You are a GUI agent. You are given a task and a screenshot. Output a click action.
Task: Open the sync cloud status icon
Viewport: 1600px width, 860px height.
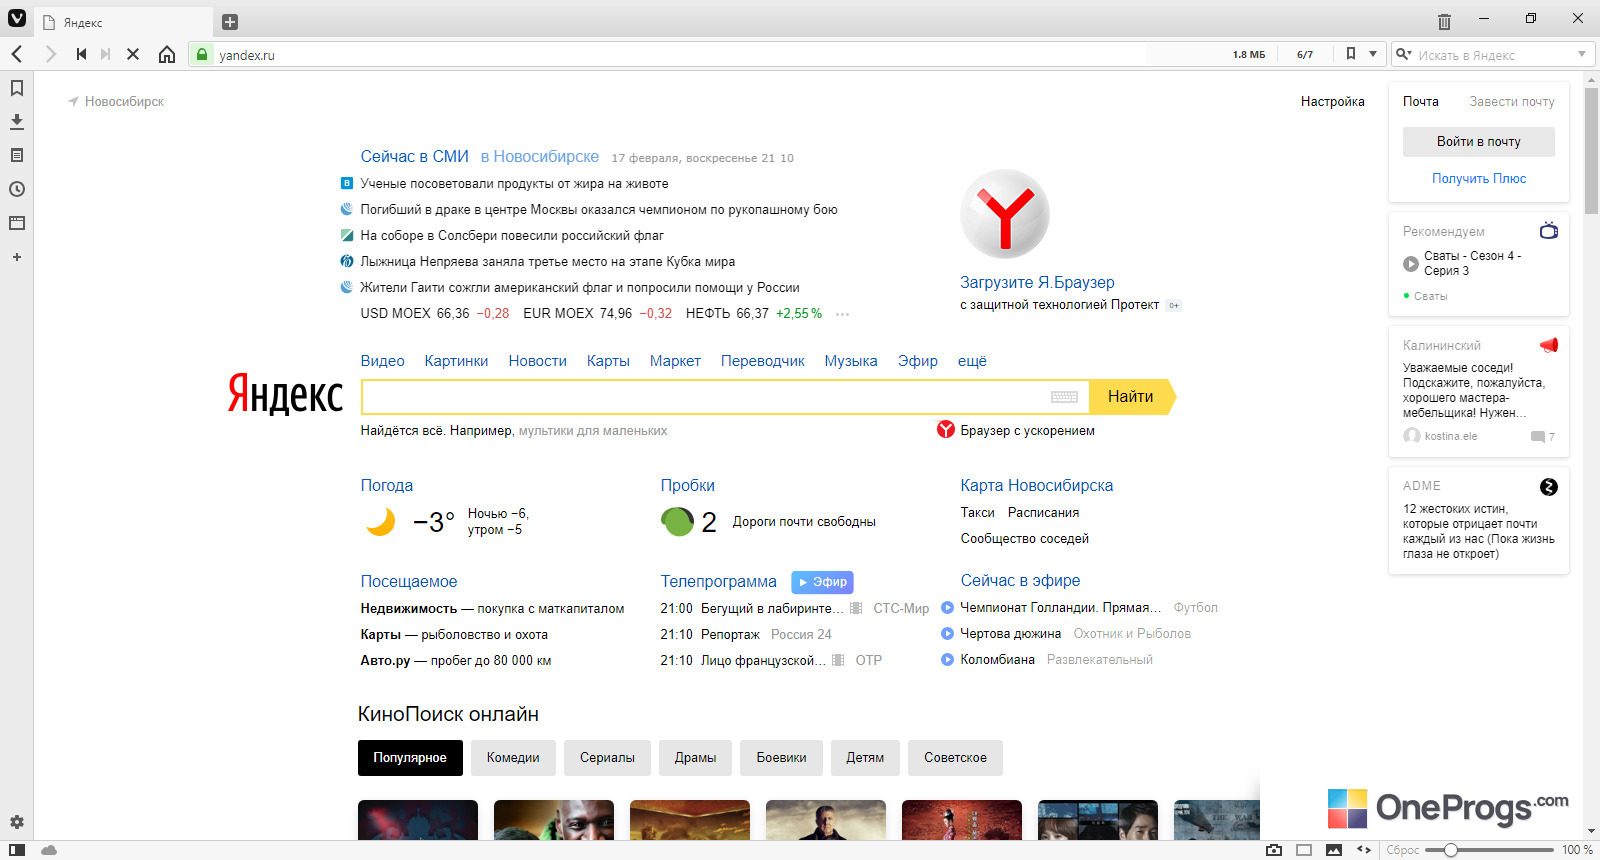pyautogui.click(x=49, y=850)
